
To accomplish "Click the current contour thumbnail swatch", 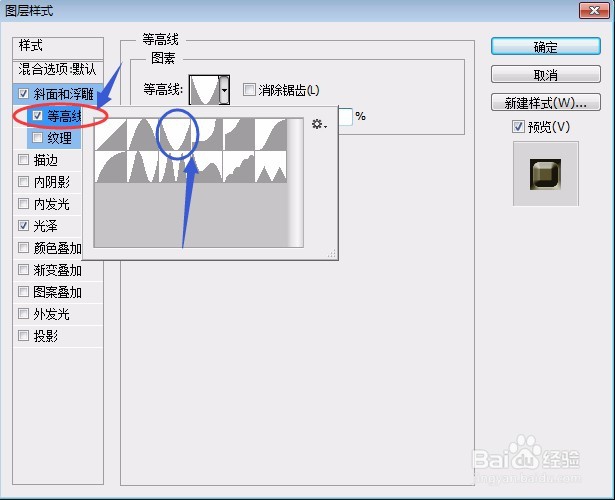I will [204, 90].
